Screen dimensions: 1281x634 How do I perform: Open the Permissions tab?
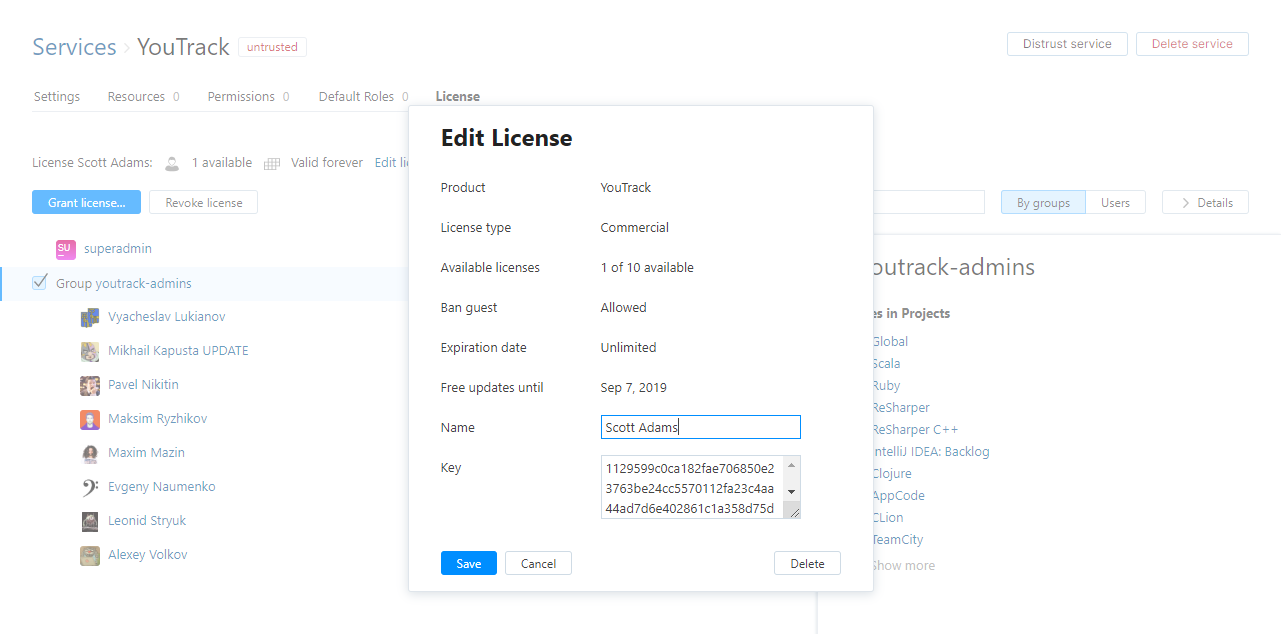241,97
